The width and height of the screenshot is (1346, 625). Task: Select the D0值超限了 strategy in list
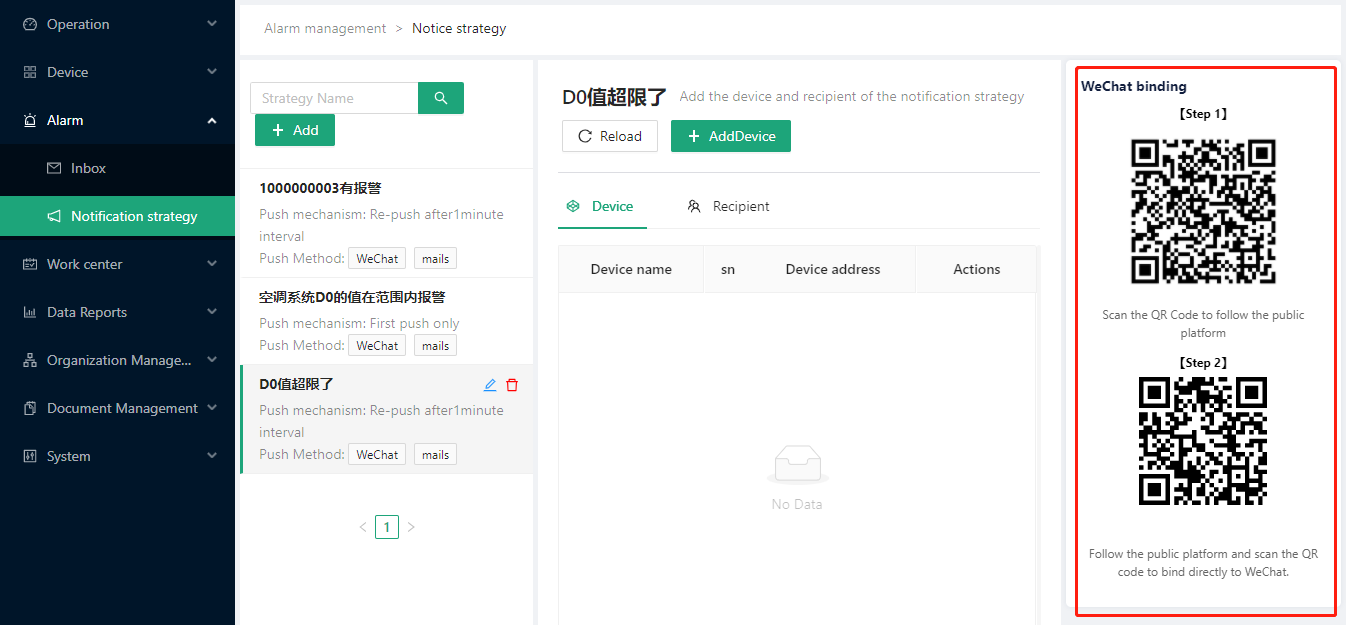pos(387,419)
